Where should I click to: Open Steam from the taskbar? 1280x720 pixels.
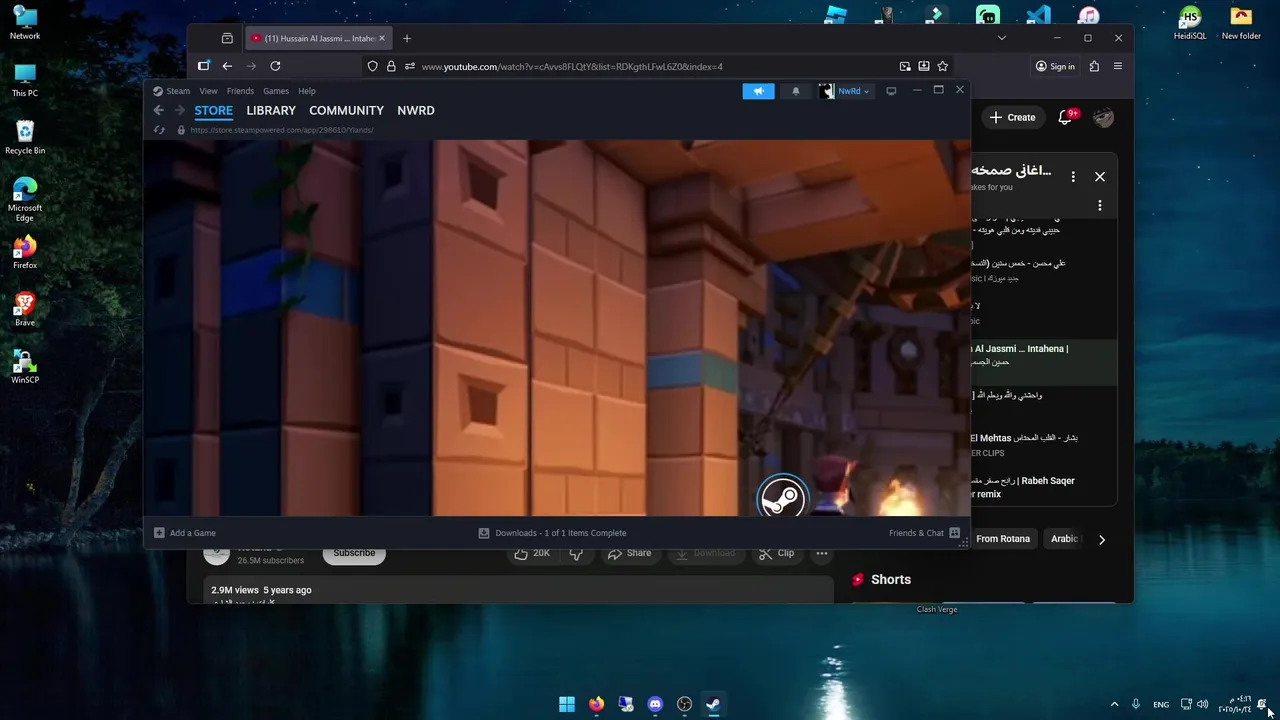(x=713, y=704)
